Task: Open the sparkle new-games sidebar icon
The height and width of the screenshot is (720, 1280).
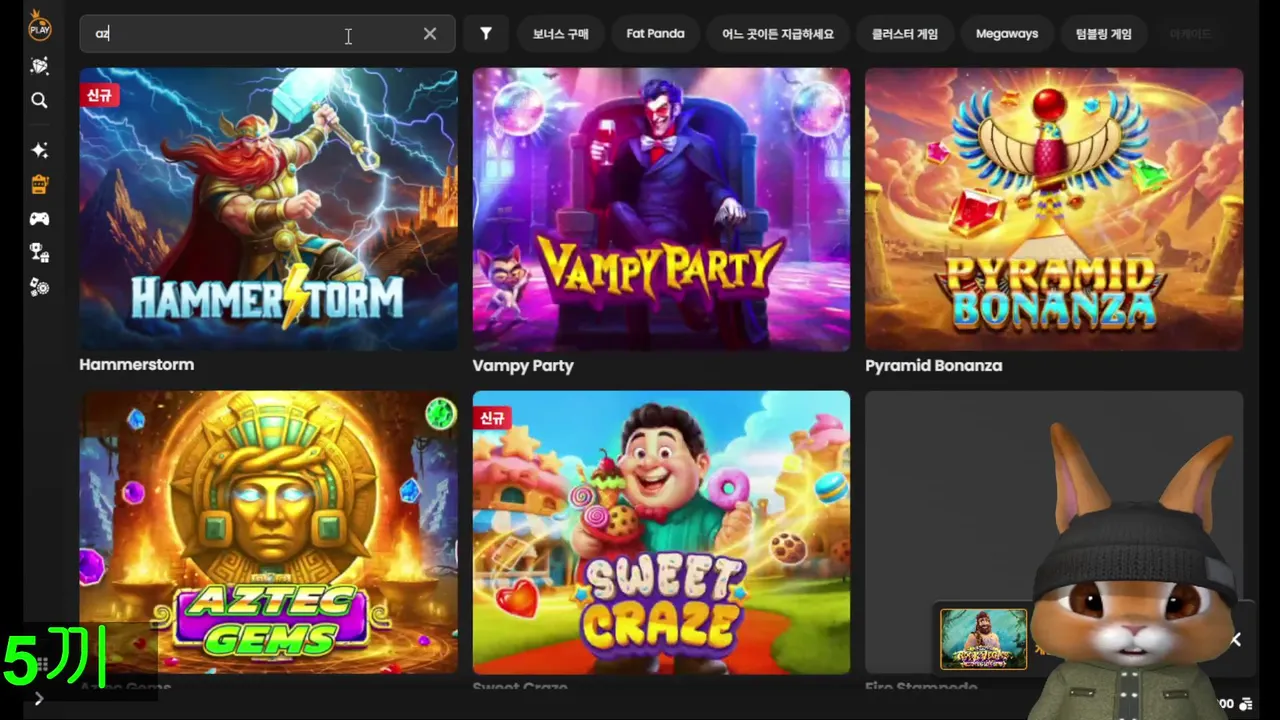Action: point(39,150)
